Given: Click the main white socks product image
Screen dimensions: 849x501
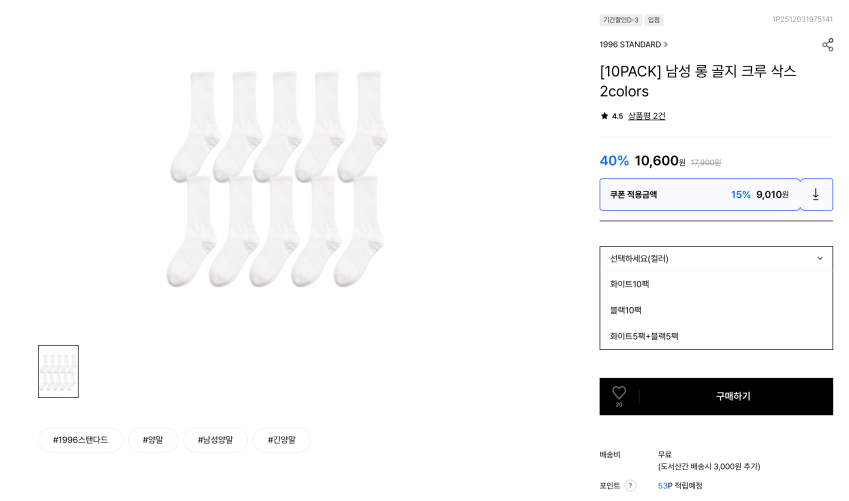Looking at the screenshot, I should 277,178.
